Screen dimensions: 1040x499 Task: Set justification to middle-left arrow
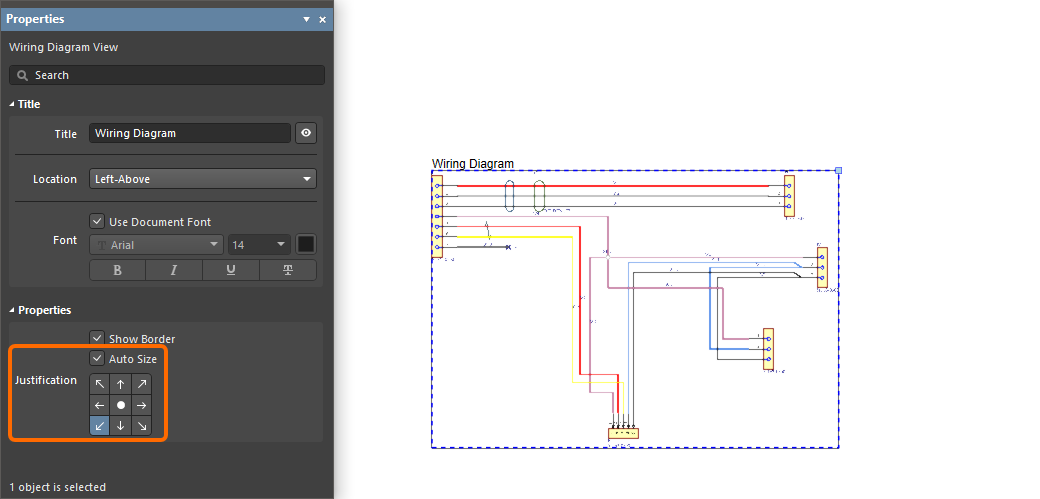(99, 405)
